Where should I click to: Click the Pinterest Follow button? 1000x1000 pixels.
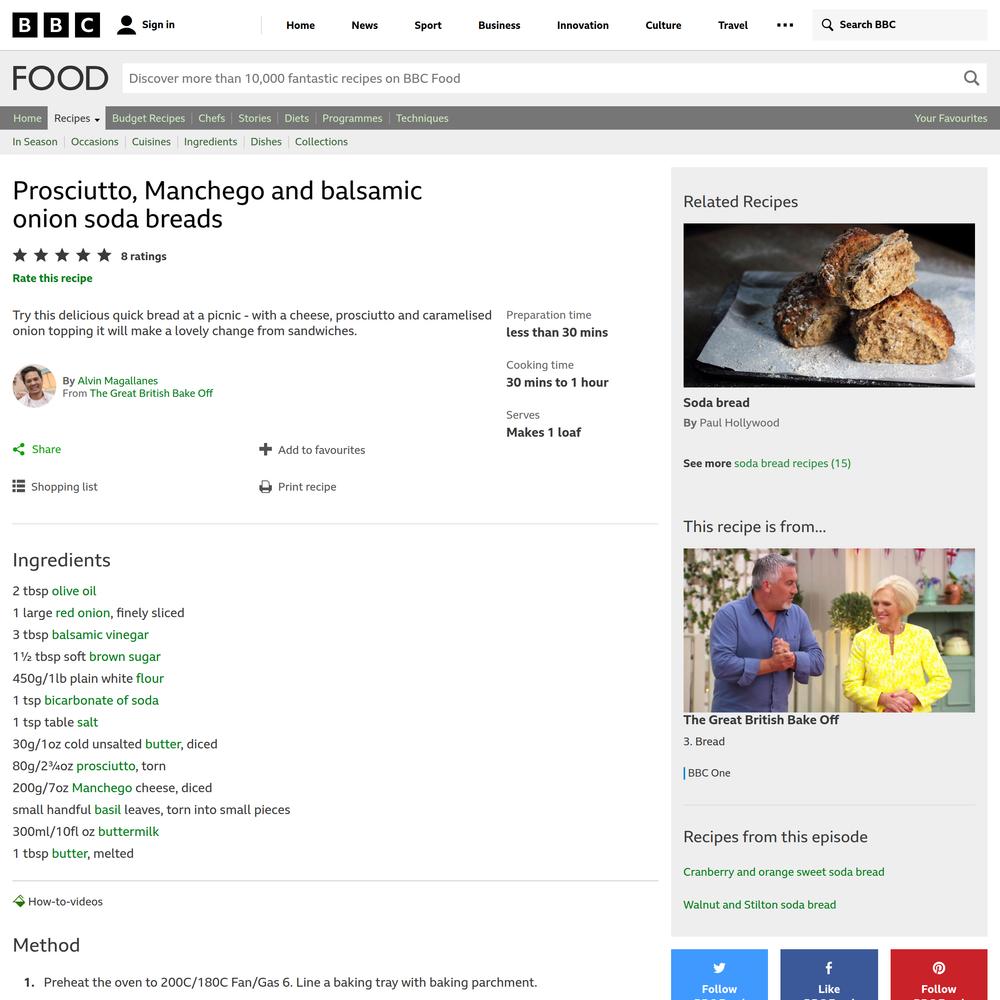tap(939, 974)
